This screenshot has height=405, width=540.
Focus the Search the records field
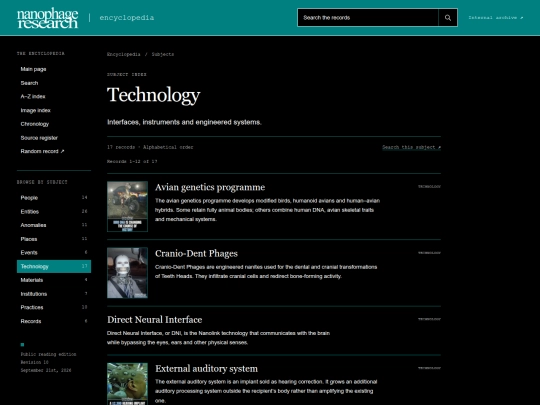368,18
